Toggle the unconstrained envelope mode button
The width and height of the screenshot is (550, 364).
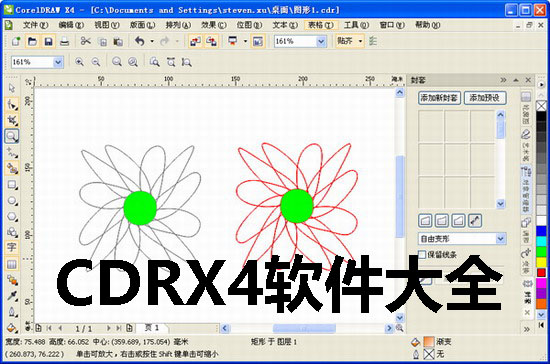475,221
